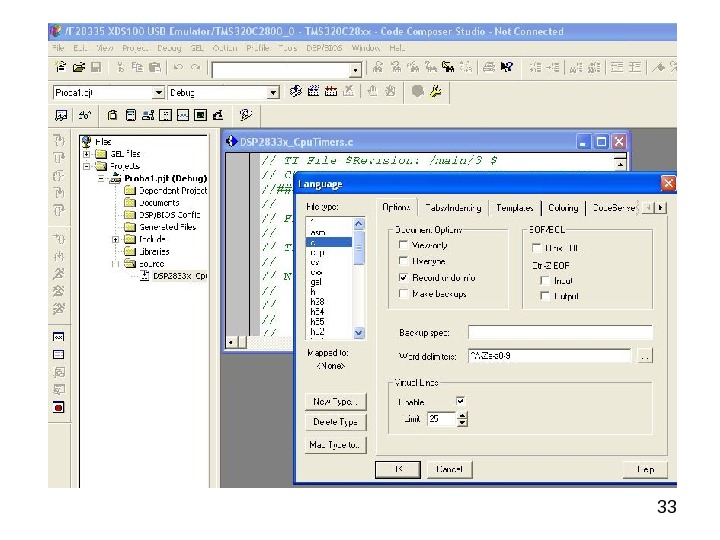Viewport: 720px width, 540px height.
Task: Click the Undo arrow icon
Action: (178, 68)
